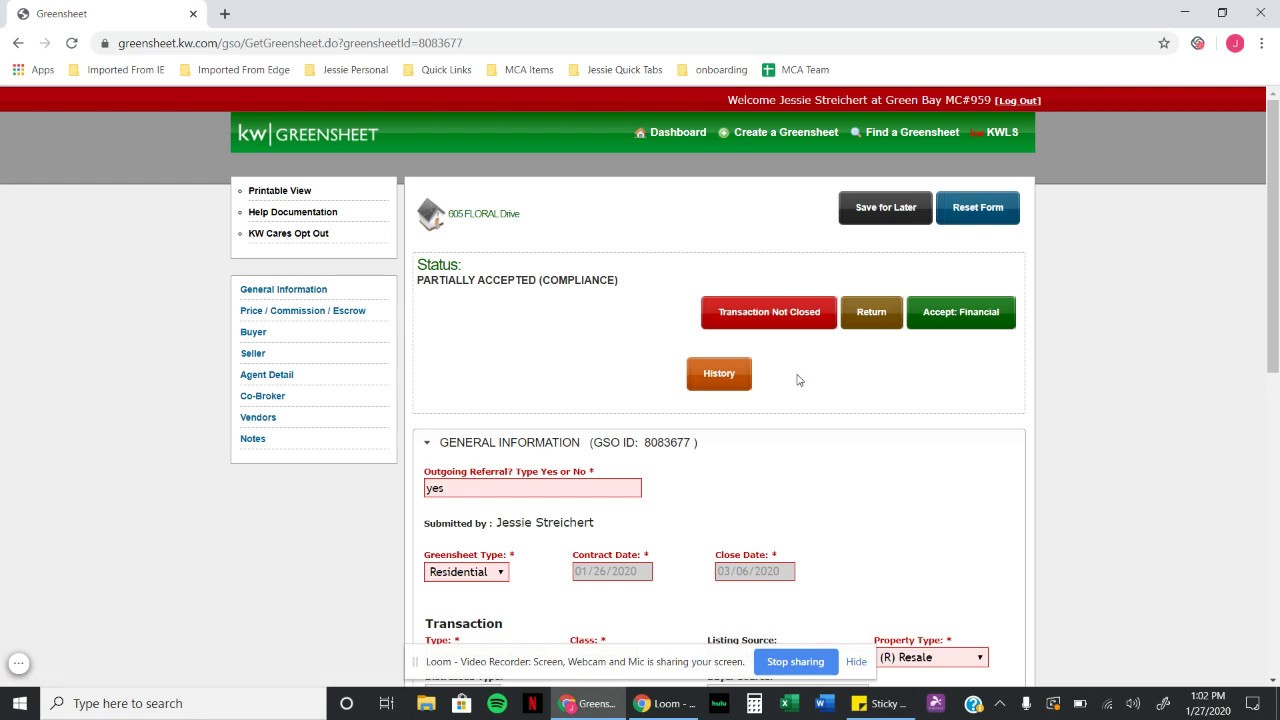Click the Reset Form button
1280x720 pixels.
click(x=978, y=208)
